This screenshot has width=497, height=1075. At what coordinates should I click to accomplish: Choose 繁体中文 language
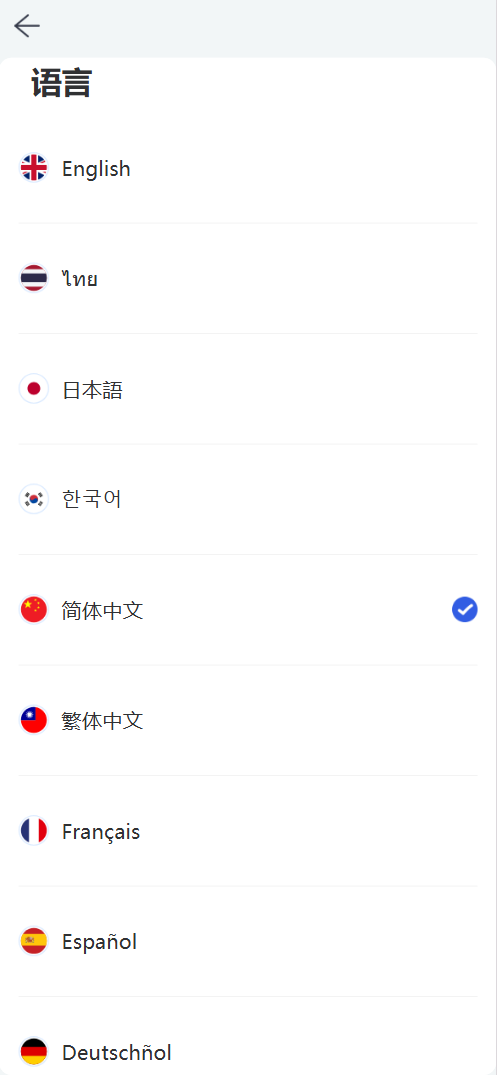(x=248, y=721)
